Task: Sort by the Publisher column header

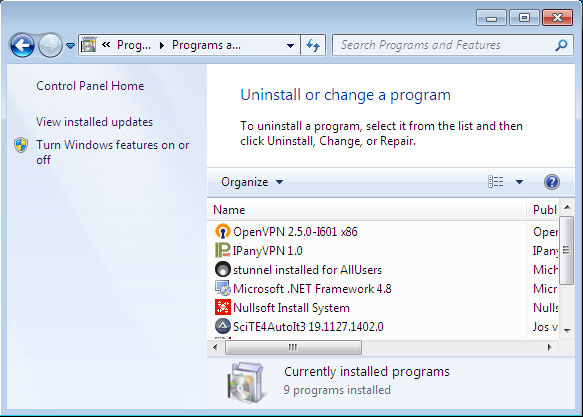Action: point(543,210)
